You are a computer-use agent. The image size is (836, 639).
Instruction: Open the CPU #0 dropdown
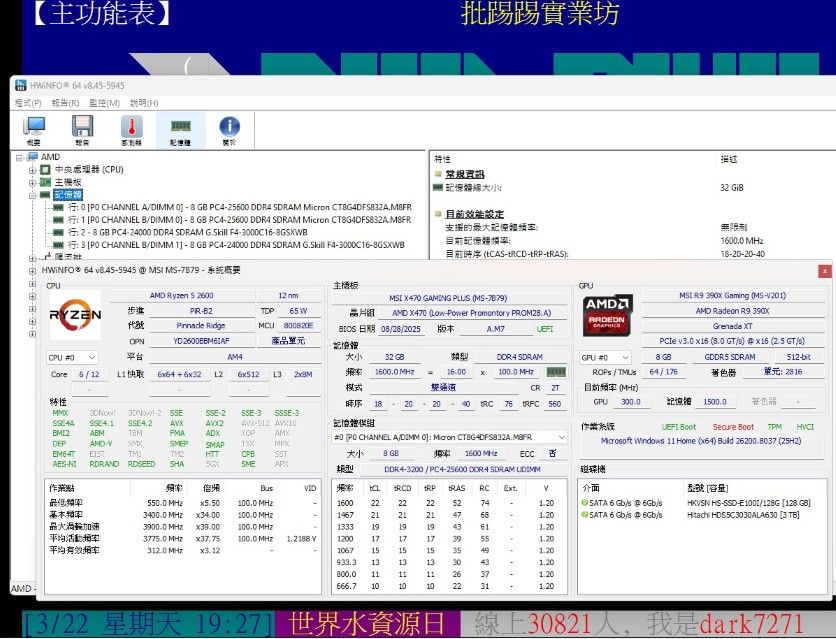click(x=73, y=357)
